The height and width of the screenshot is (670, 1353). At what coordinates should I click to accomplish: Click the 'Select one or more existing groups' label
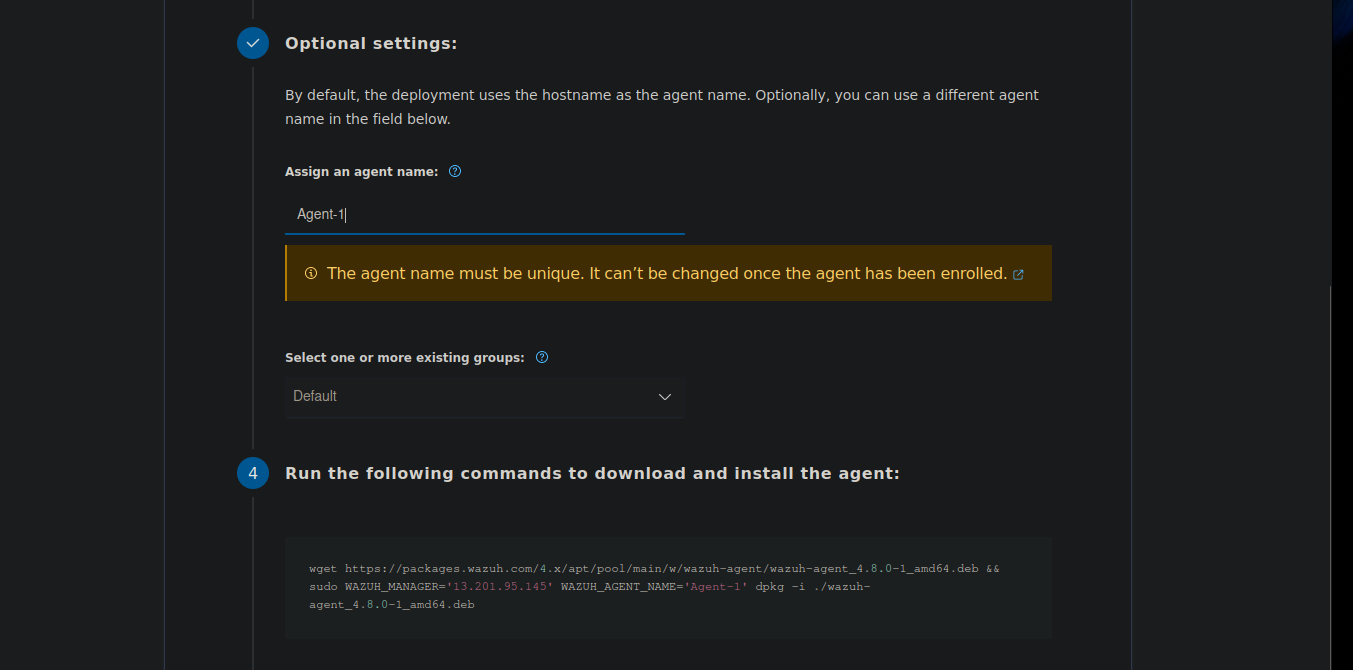(405, 357)
